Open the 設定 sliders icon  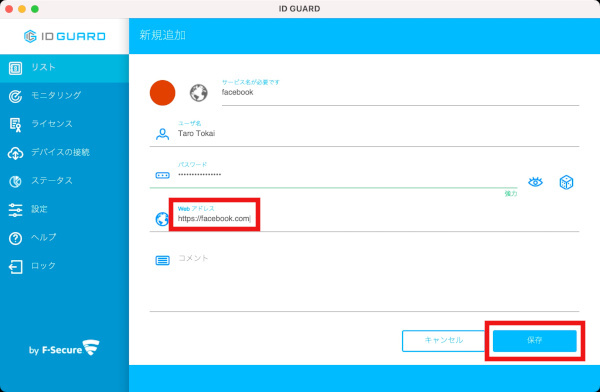click(x=15, y=210)
